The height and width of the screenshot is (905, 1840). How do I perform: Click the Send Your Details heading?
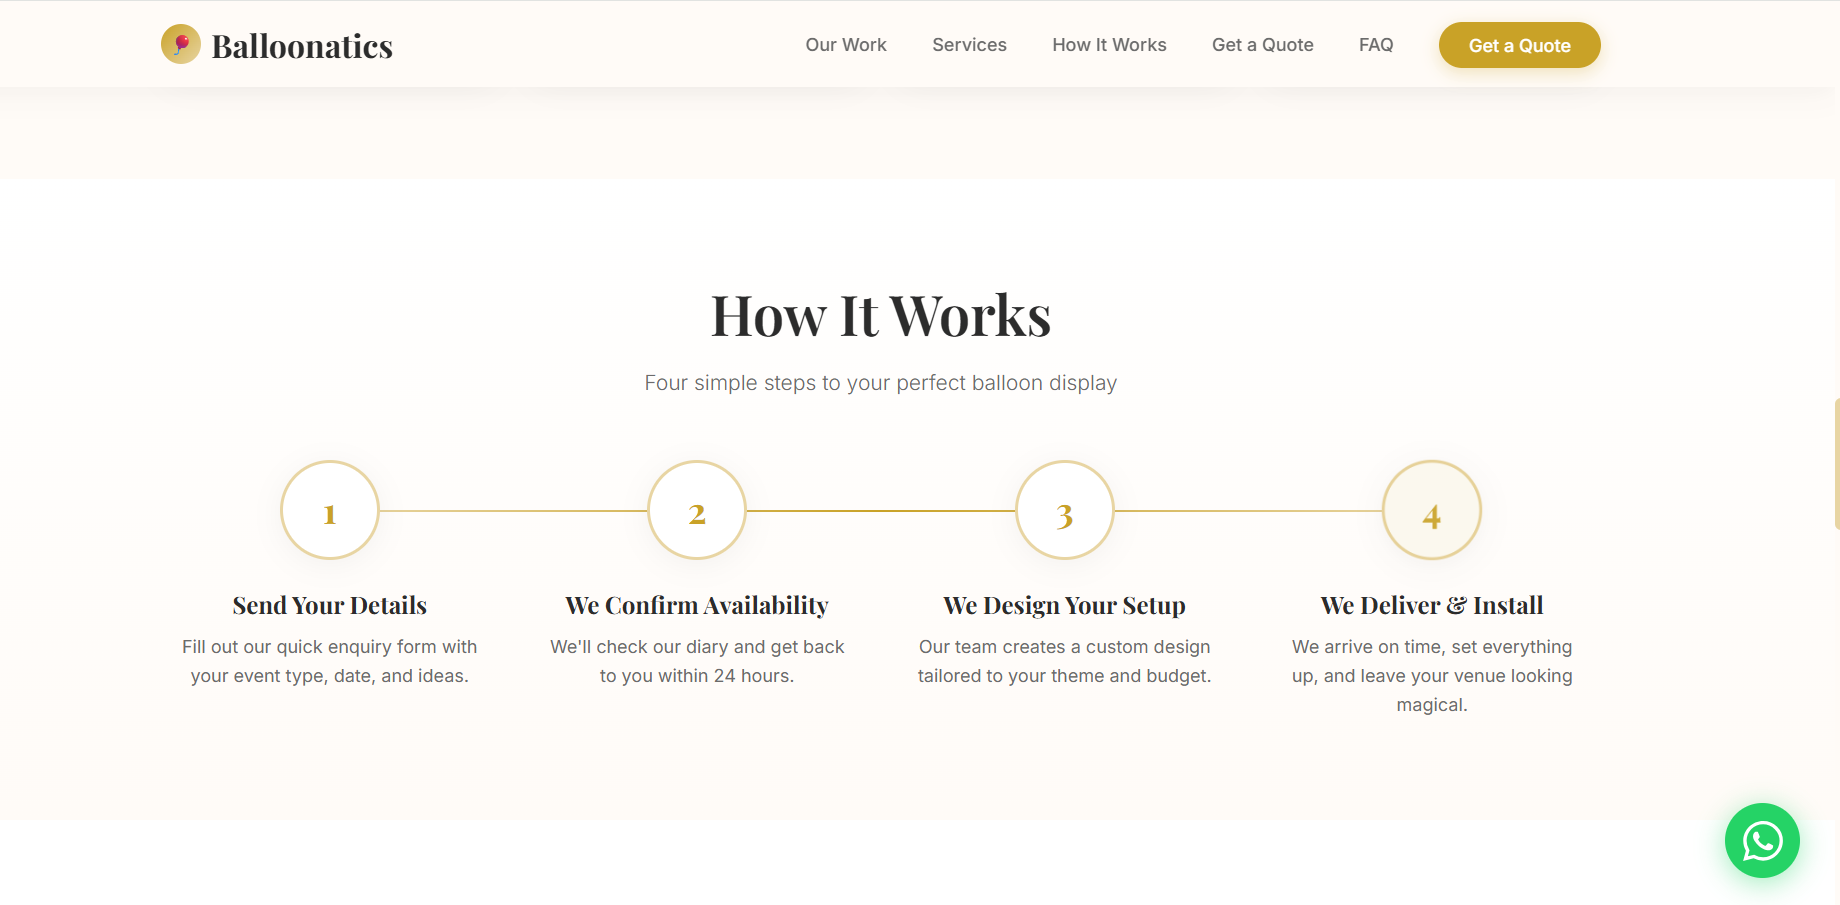(330, 605)
